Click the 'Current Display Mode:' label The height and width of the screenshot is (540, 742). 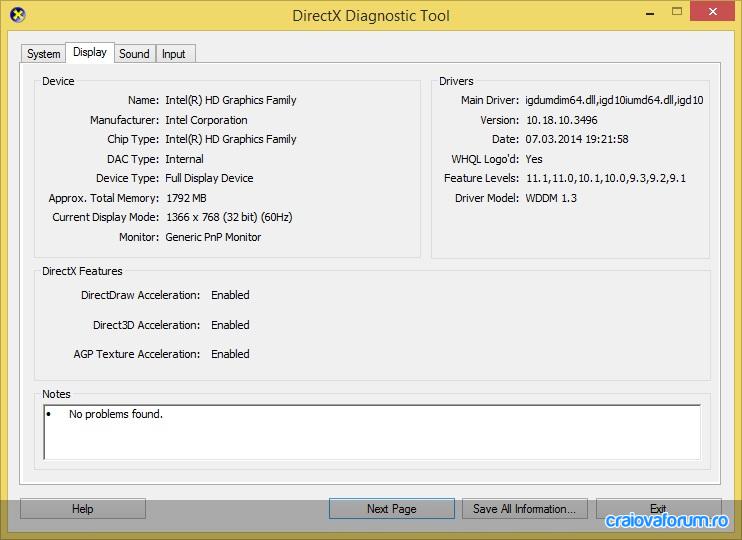106,217
